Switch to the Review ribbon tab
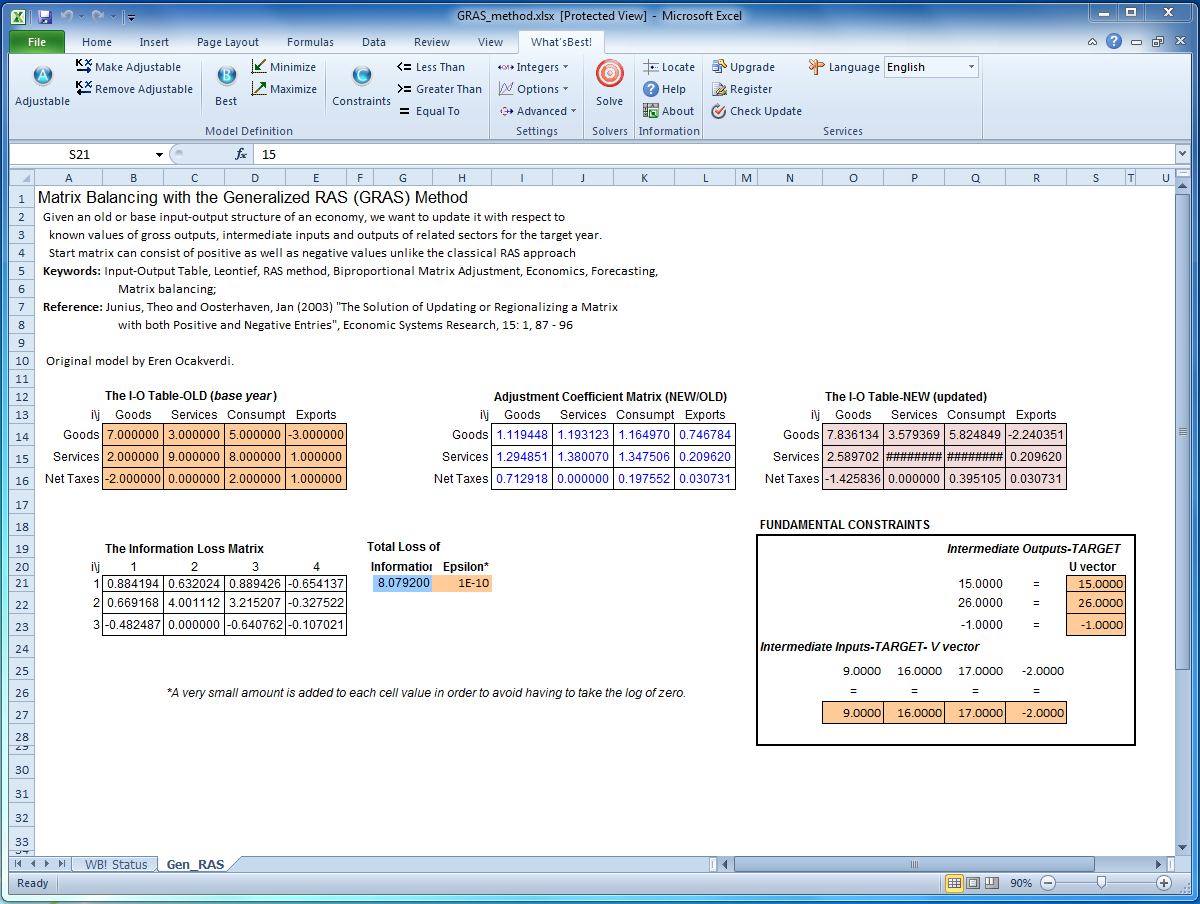Viewport: 1200px width, 904px height. tap(432, 42)
